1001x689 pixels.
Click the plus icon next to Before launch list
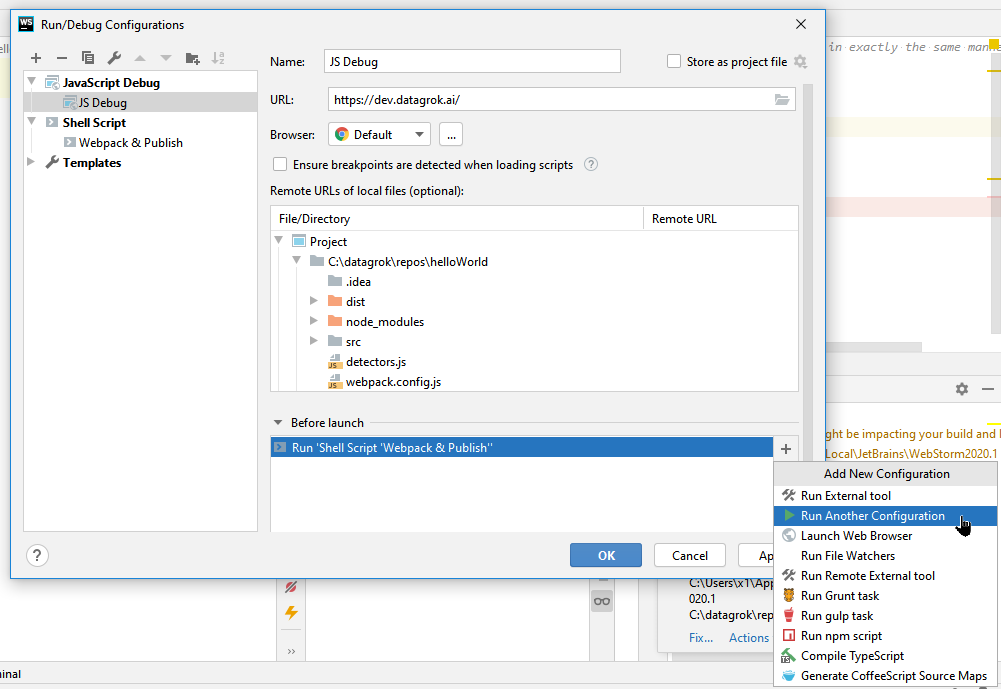(x=786, y=448)
